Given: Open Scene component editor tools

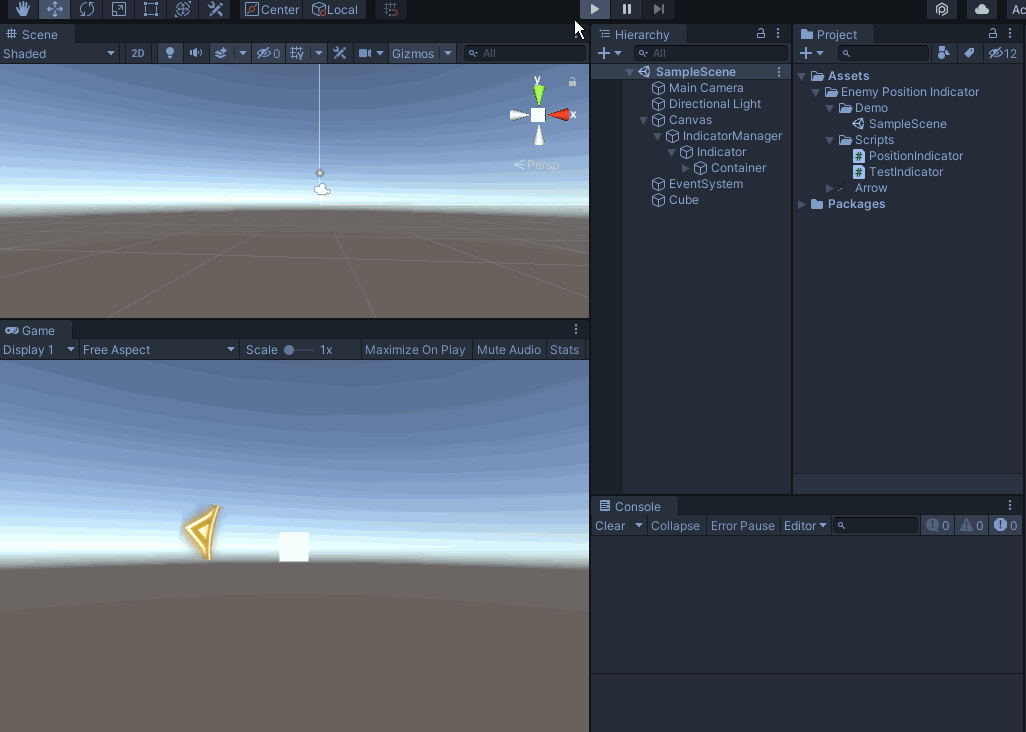Looking at the screenshot, I should click(340, 54).
